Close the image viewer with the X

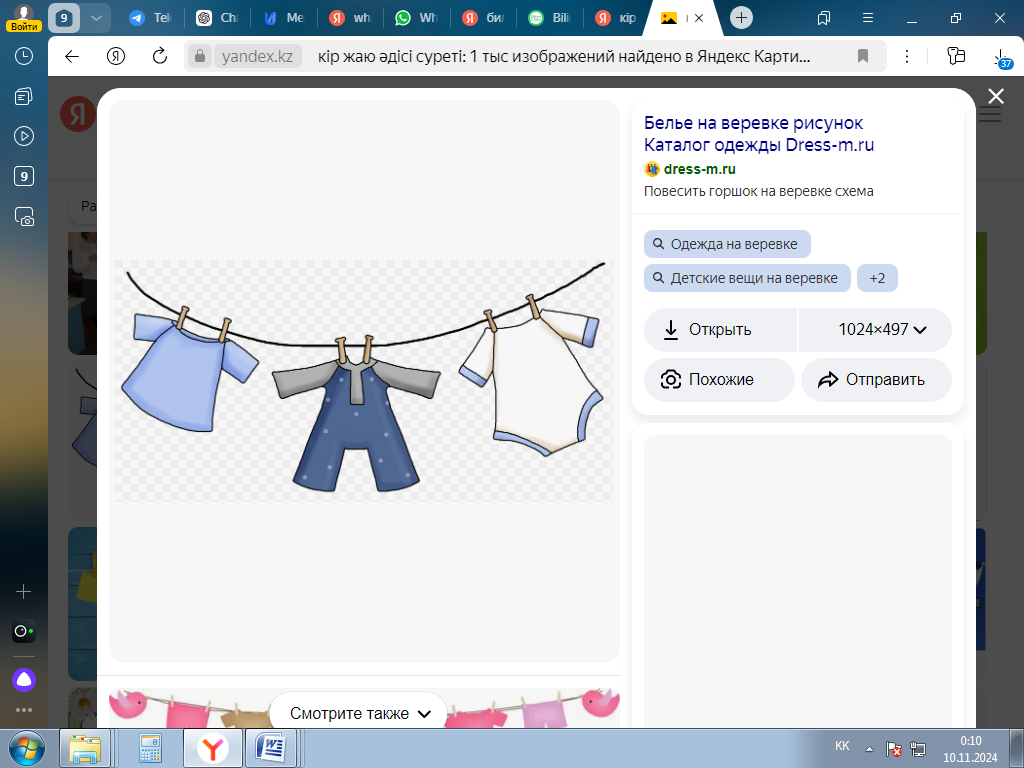coord(995,96)
